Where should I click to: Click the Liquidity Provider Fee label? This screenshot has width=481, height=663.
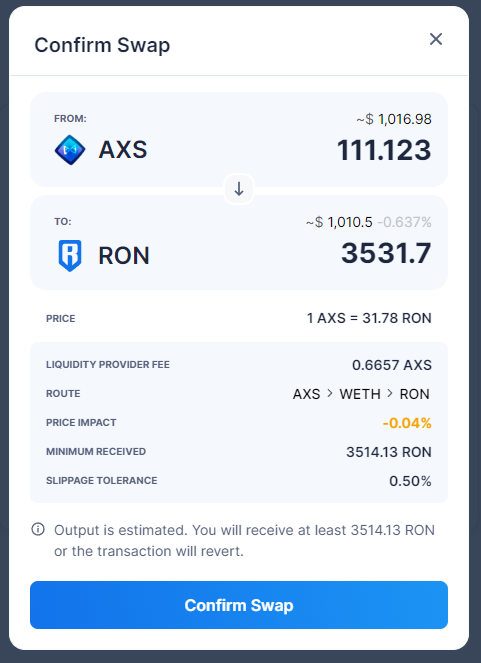pyautogui.click(x=108, y=364)
